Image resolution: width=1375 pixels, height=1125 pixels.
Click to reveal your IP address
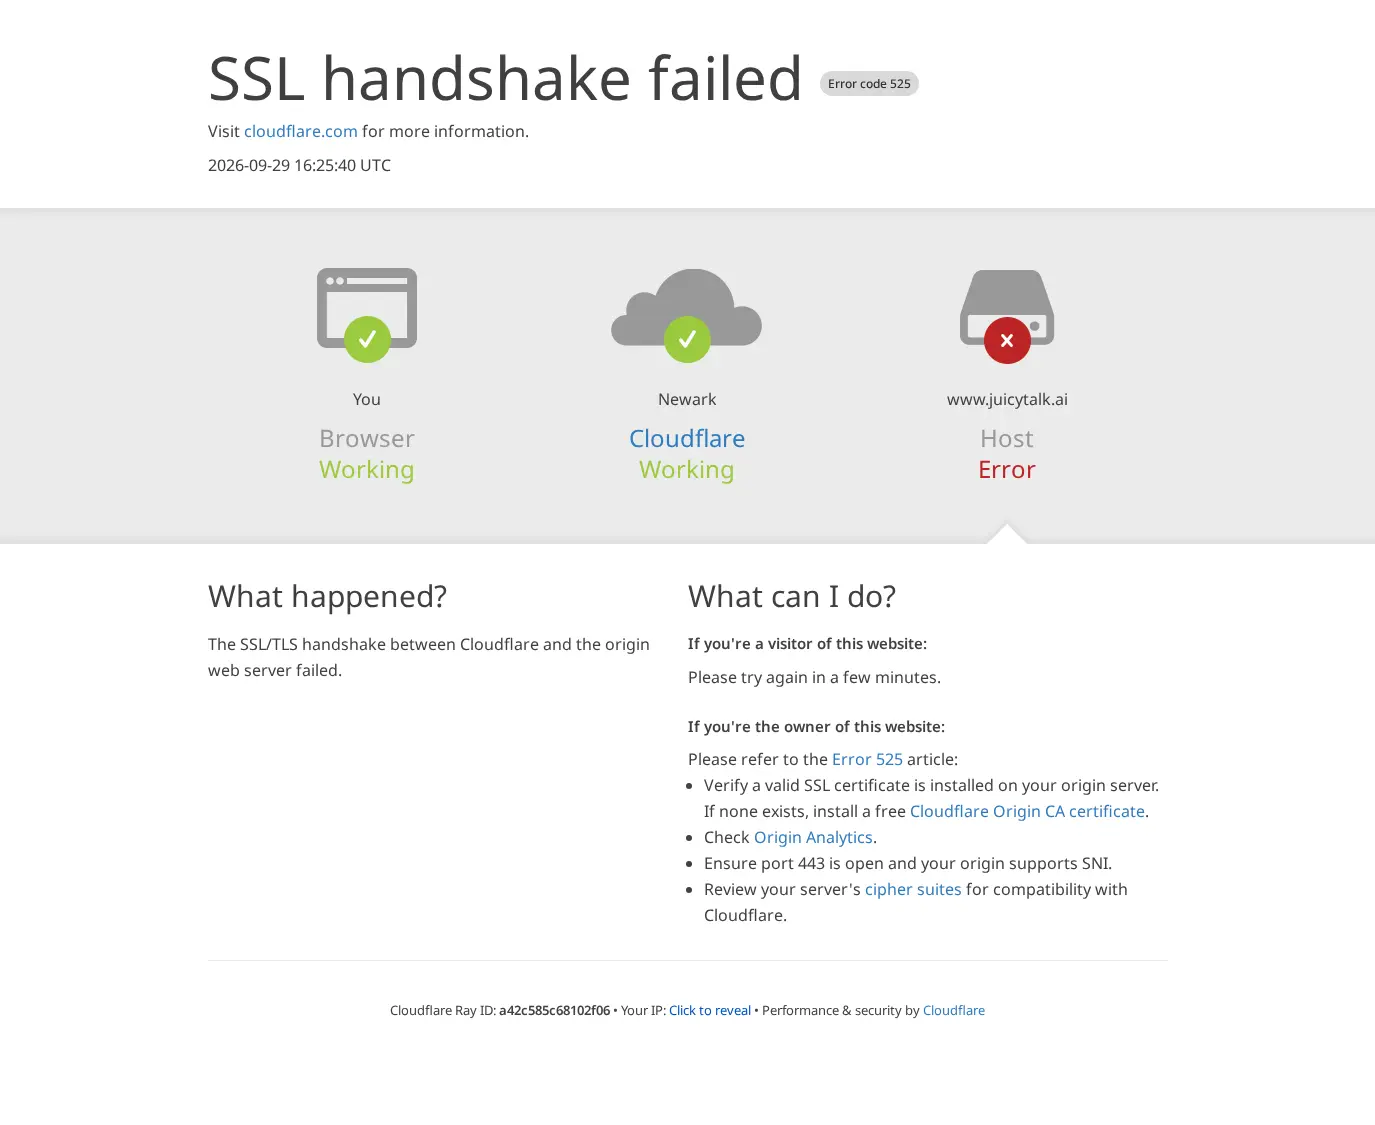click(710, 1010)
